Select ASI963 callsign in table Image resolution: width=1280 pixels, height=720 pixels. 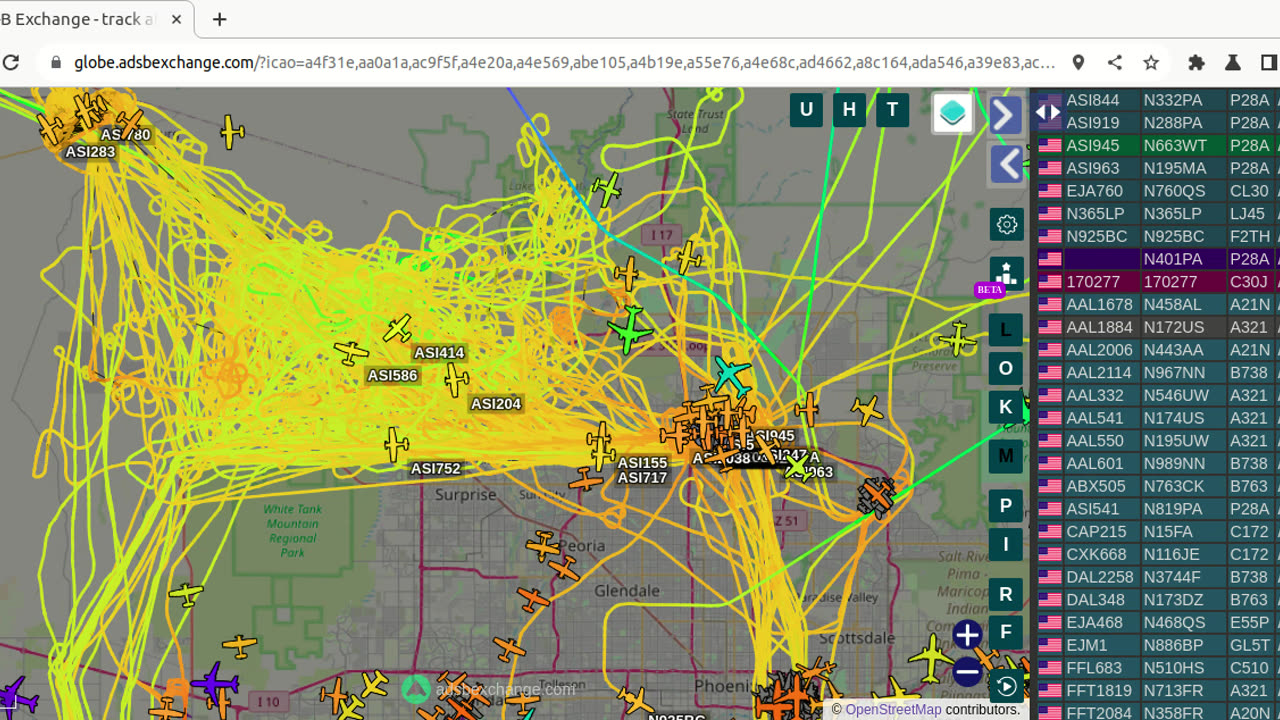1092,168
